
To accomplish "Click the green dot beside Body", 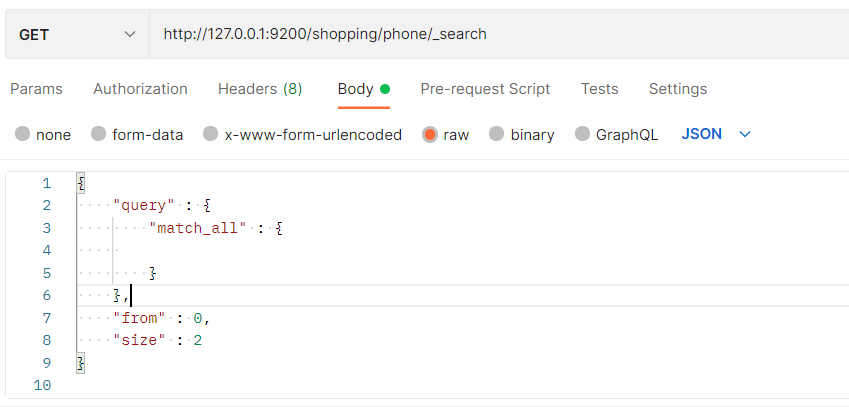I will tap(385, 89).
